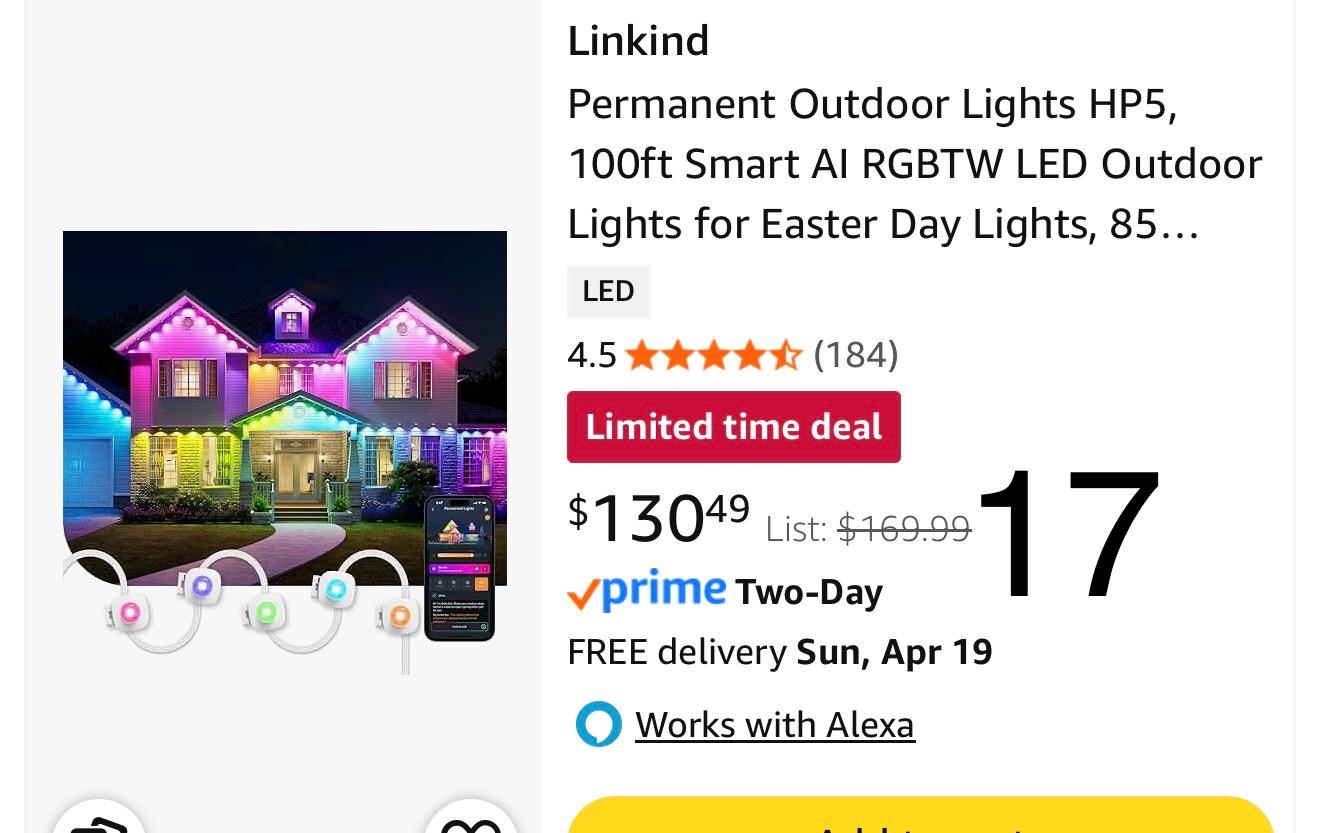Open the 184 customer reviews count
1320x833 pixels.
(856, 354)
